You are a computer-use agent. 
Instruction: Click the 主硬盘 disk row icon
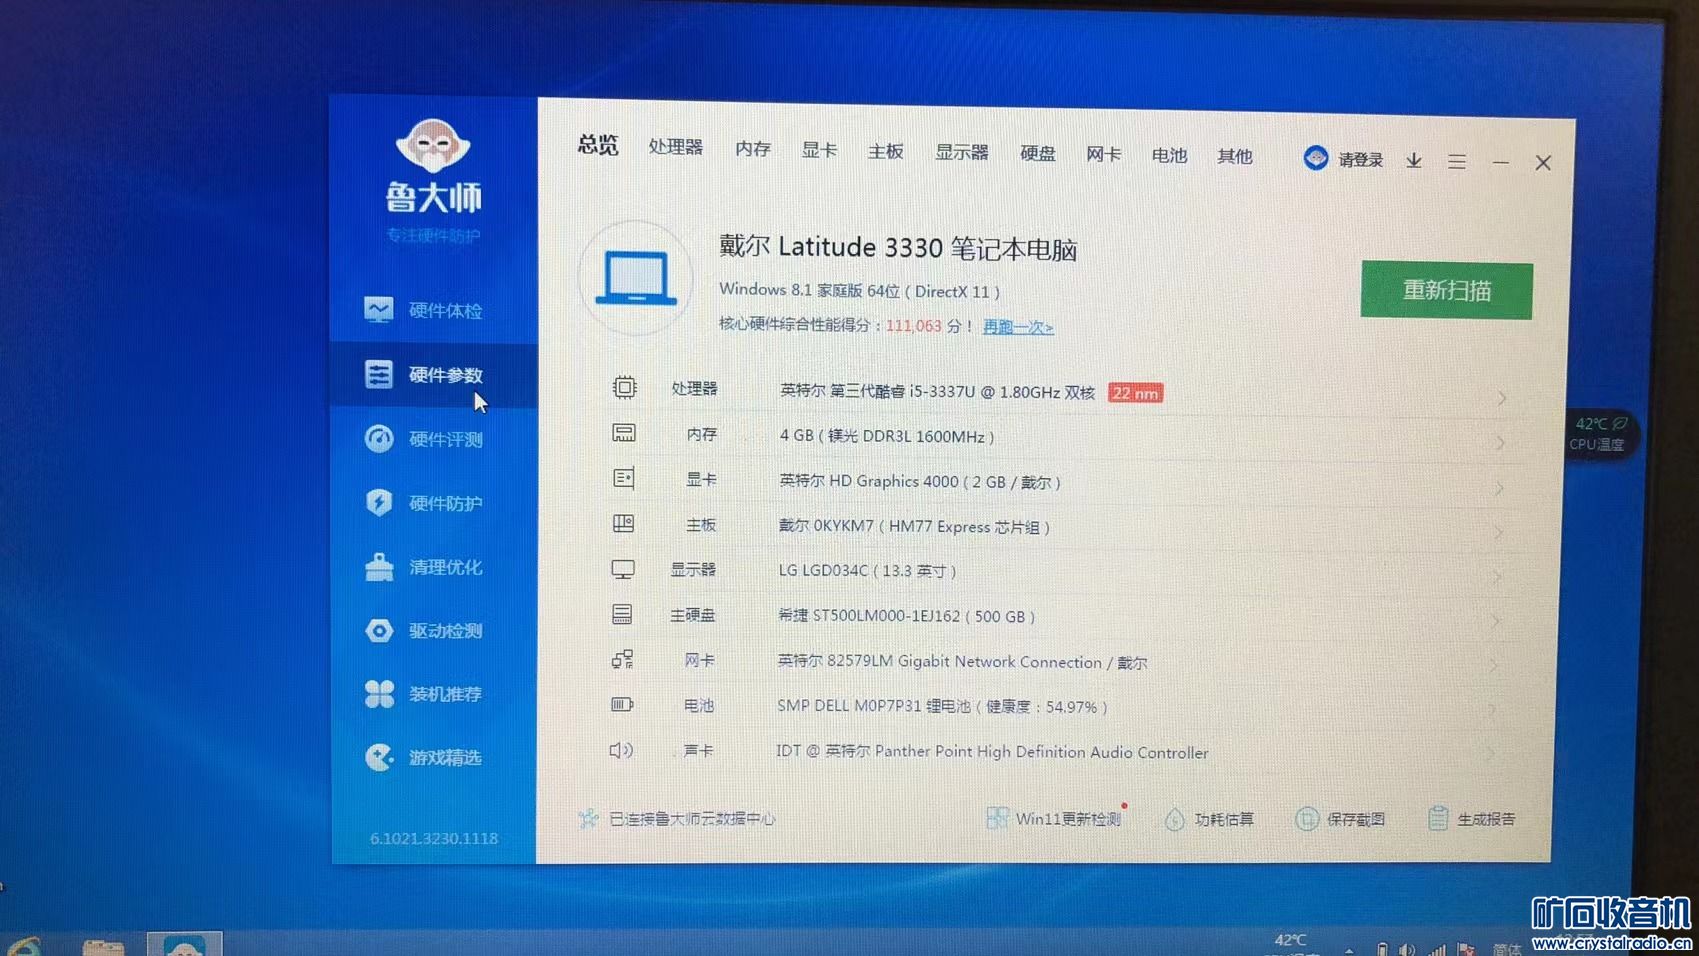tap(622, 614)
